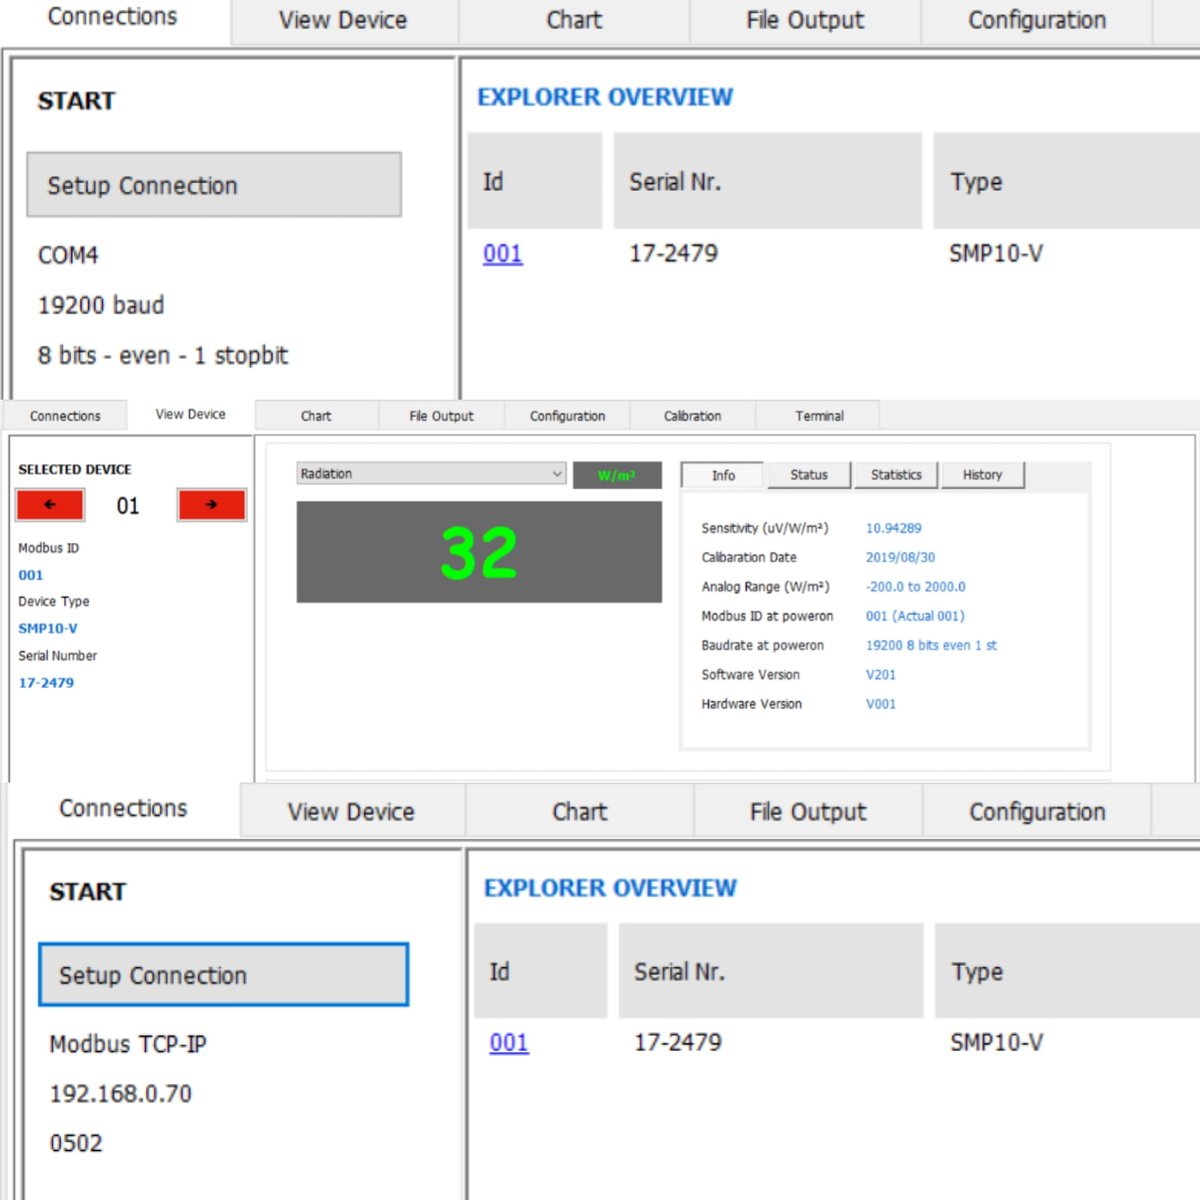Open Configuration tab left of Calibration tab
Image resolution: width=1200 pixels, height=1200 pixels.
click(x=567, y=416)
